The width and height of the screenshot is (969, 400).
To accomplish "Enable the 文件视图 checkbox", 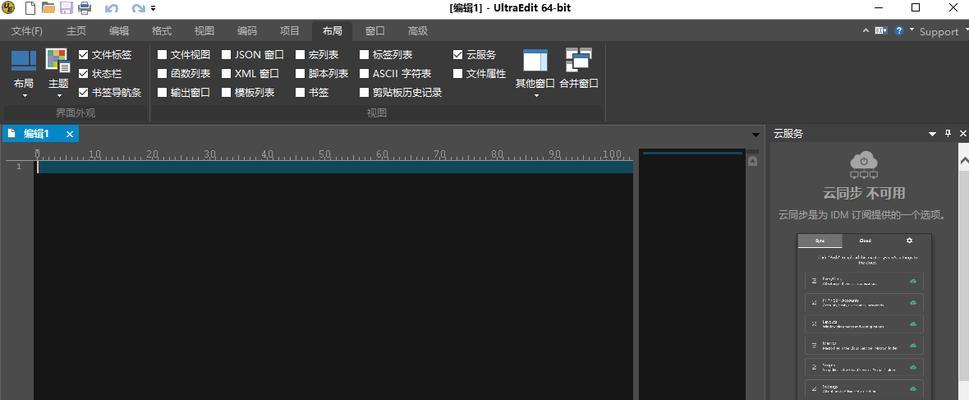I will click(x=162, y=54).
